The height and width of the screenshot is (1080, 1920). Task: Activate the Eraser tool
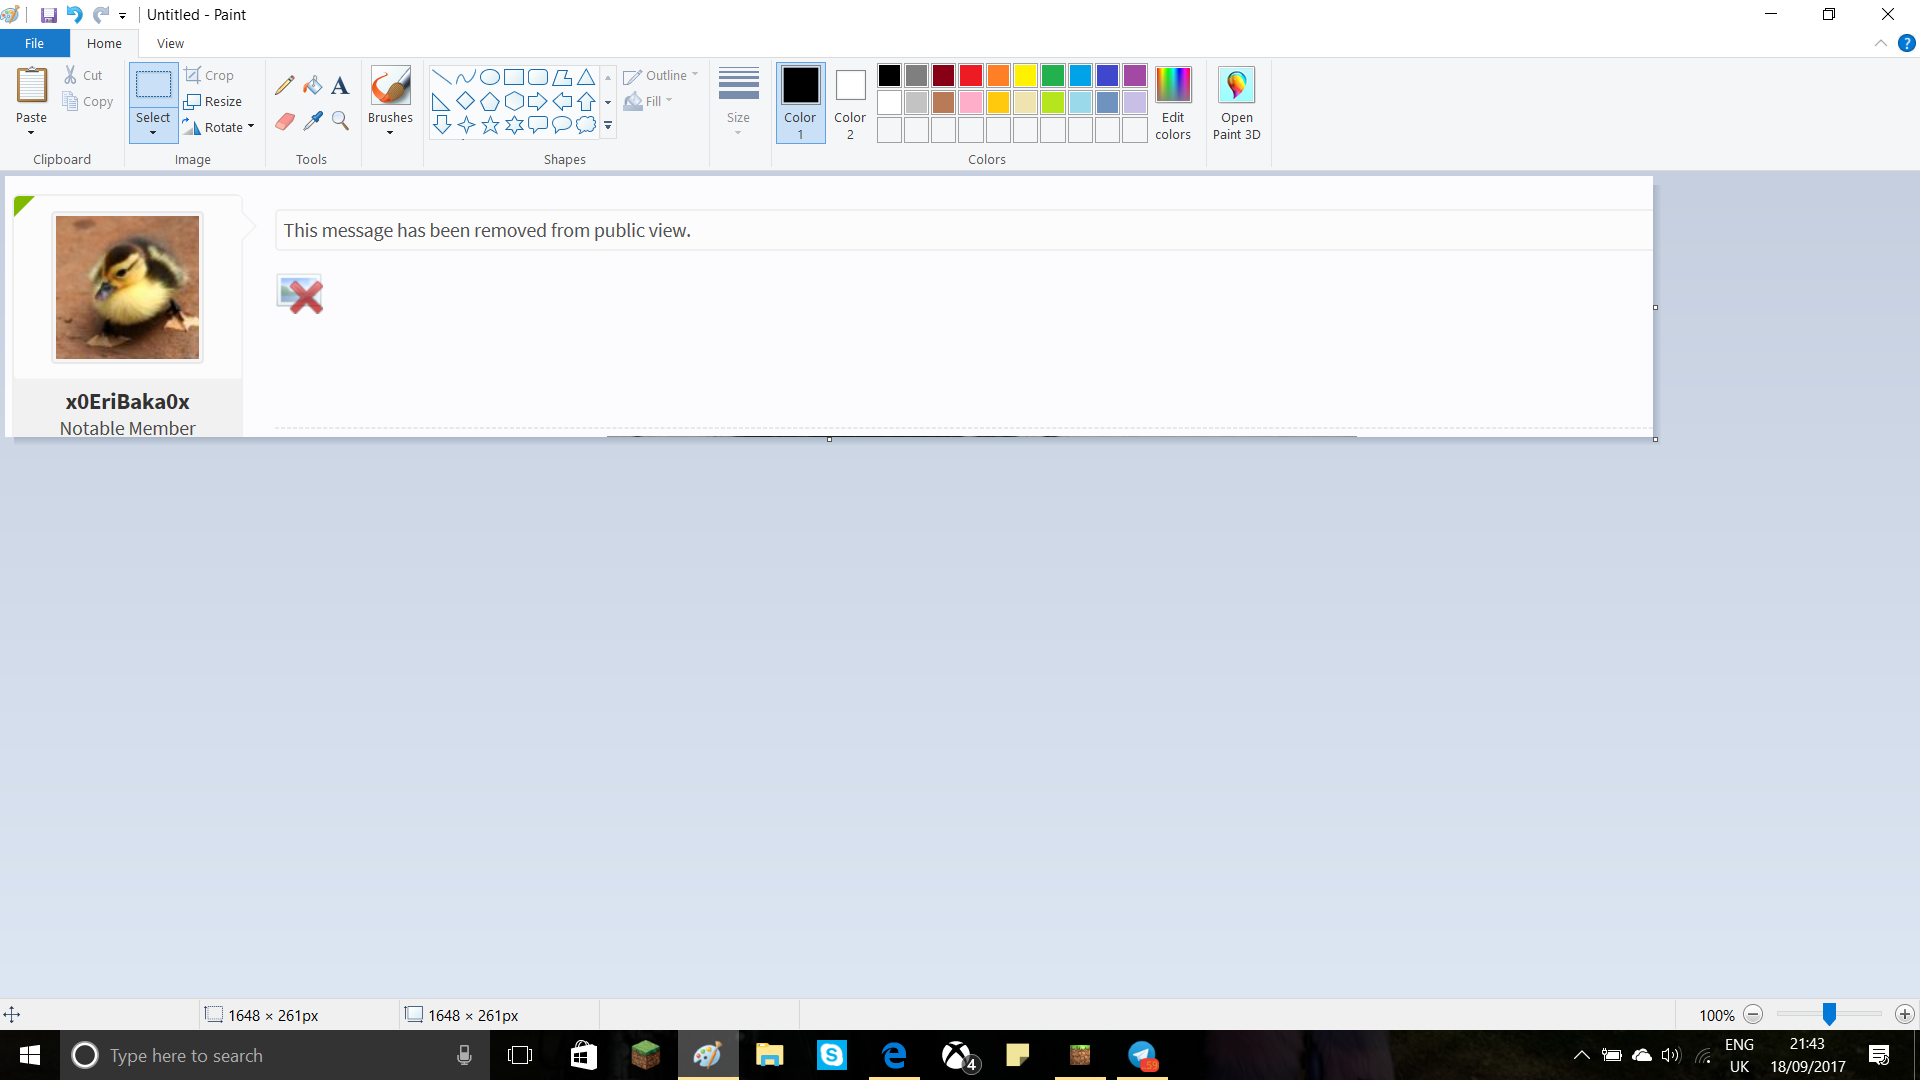(285, 121)
